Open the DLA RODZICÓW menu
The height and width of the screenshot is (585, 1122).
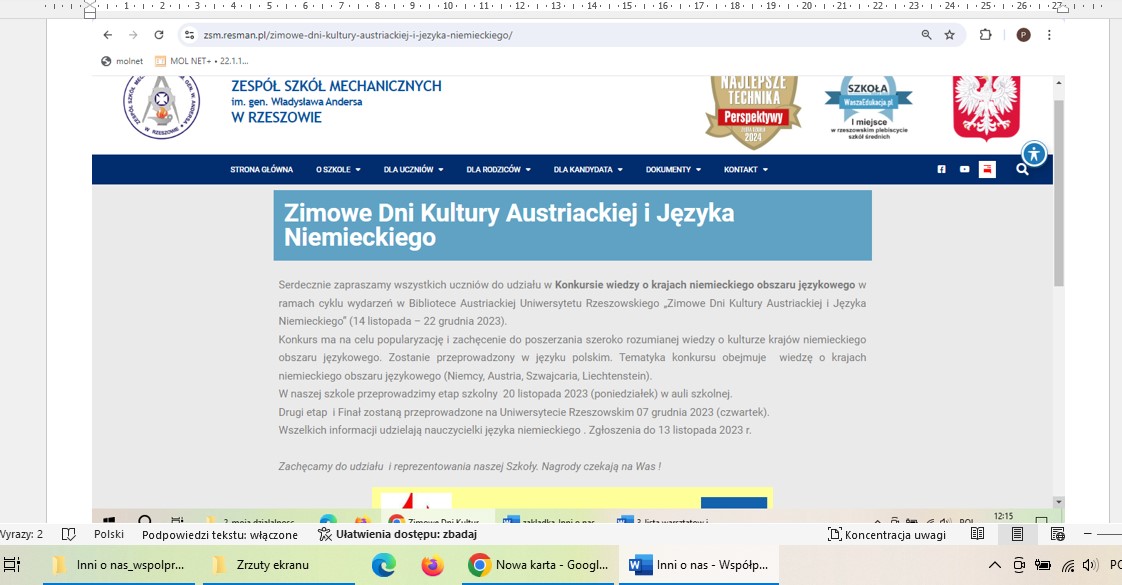(498, 170)
